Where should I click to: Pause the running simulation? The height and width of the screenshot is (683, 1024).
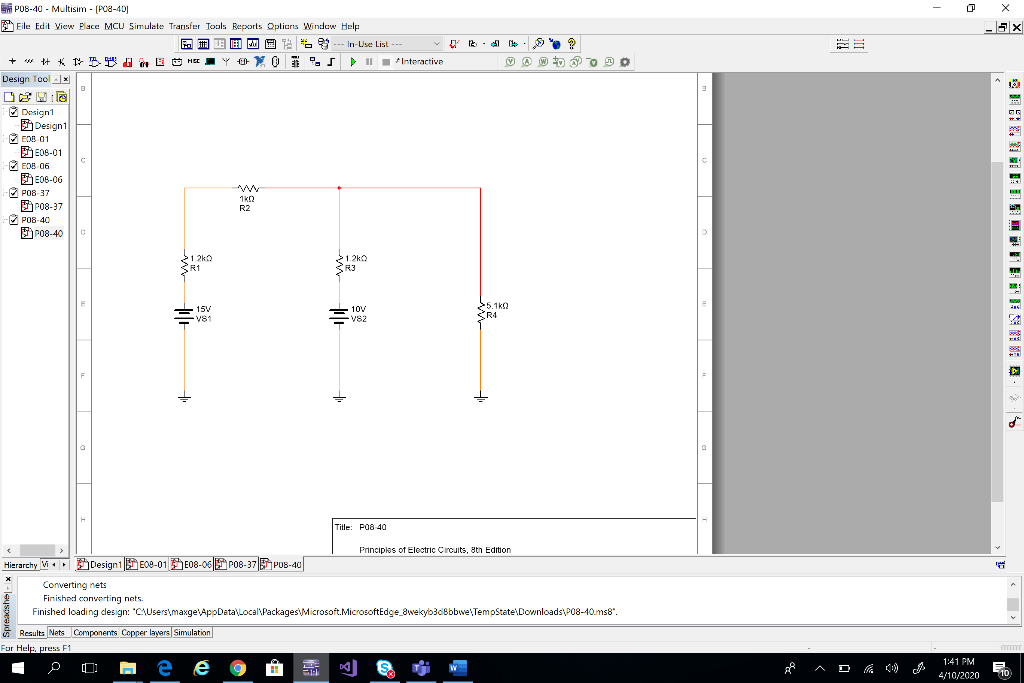[368, 61]
